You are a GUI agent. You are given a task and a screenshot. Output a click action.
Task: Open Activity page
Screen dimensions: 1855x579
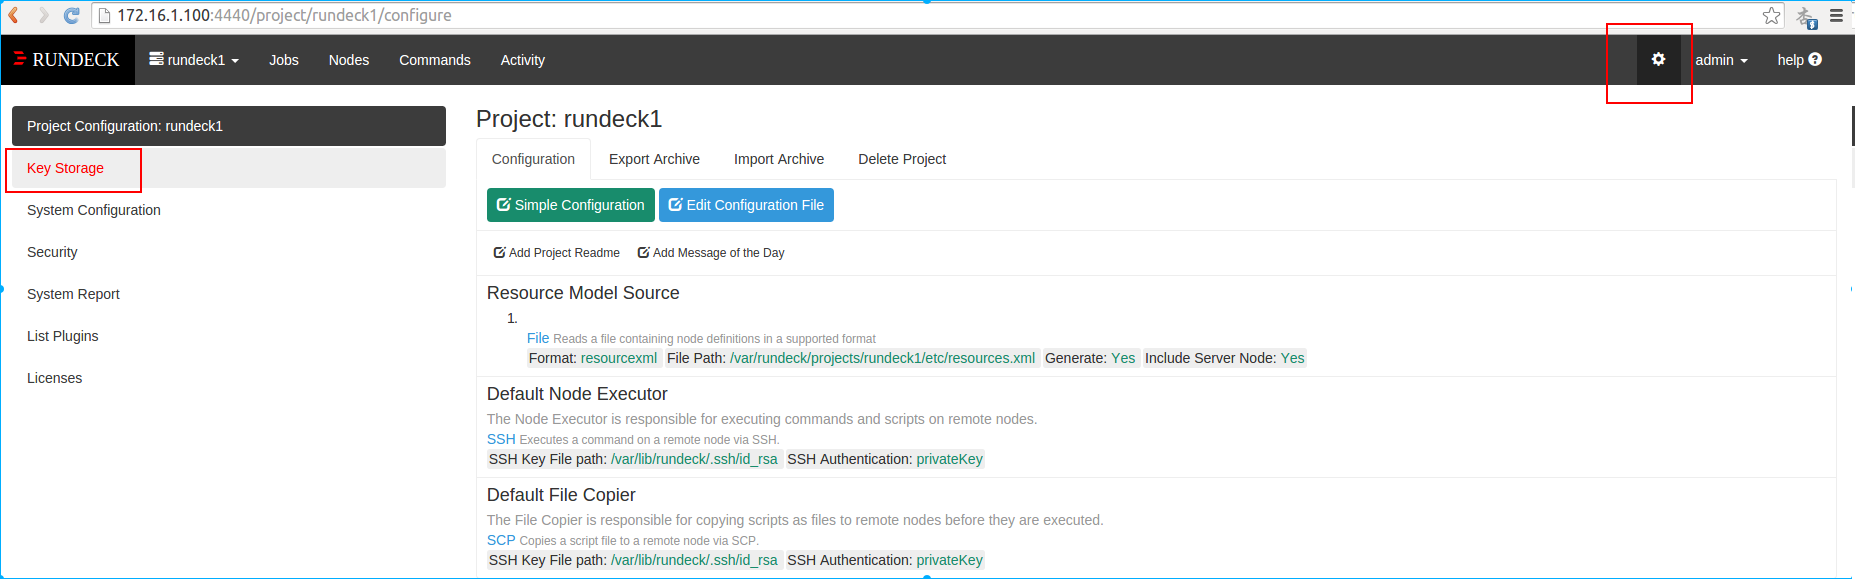(523, 60)
